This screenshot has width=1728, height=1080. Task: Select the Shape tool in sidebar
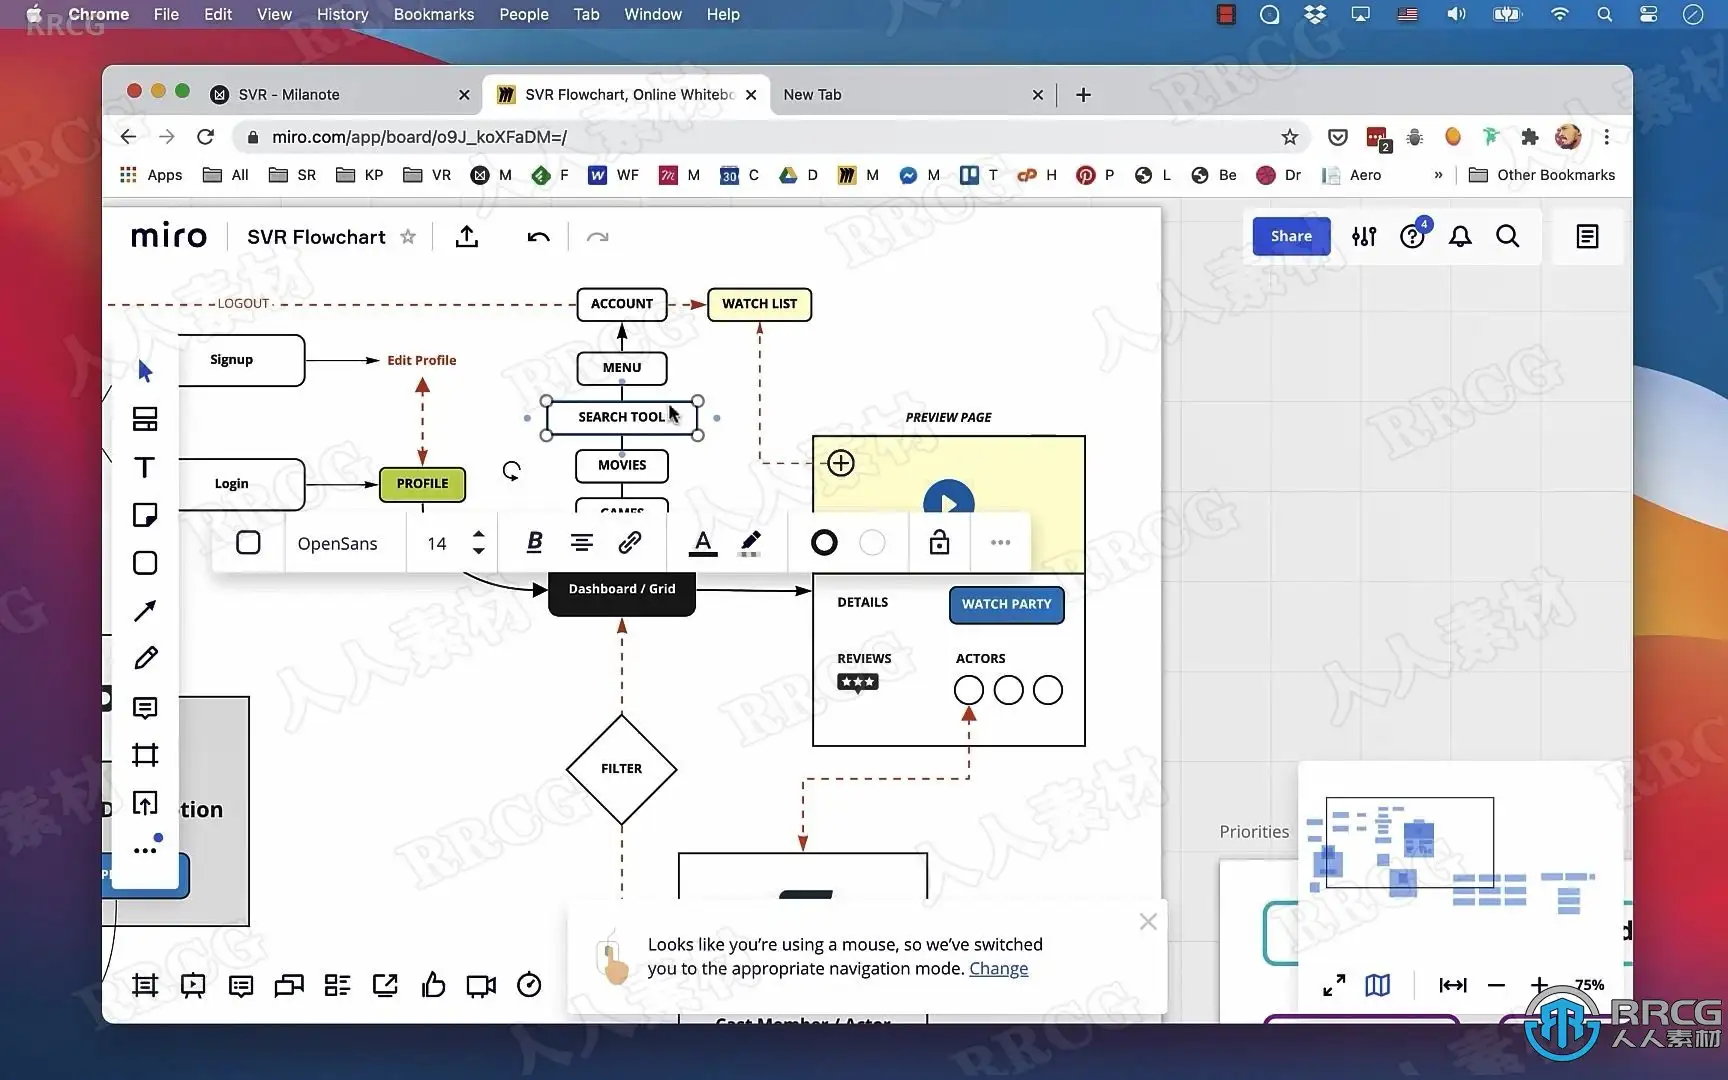coord(145,563)
